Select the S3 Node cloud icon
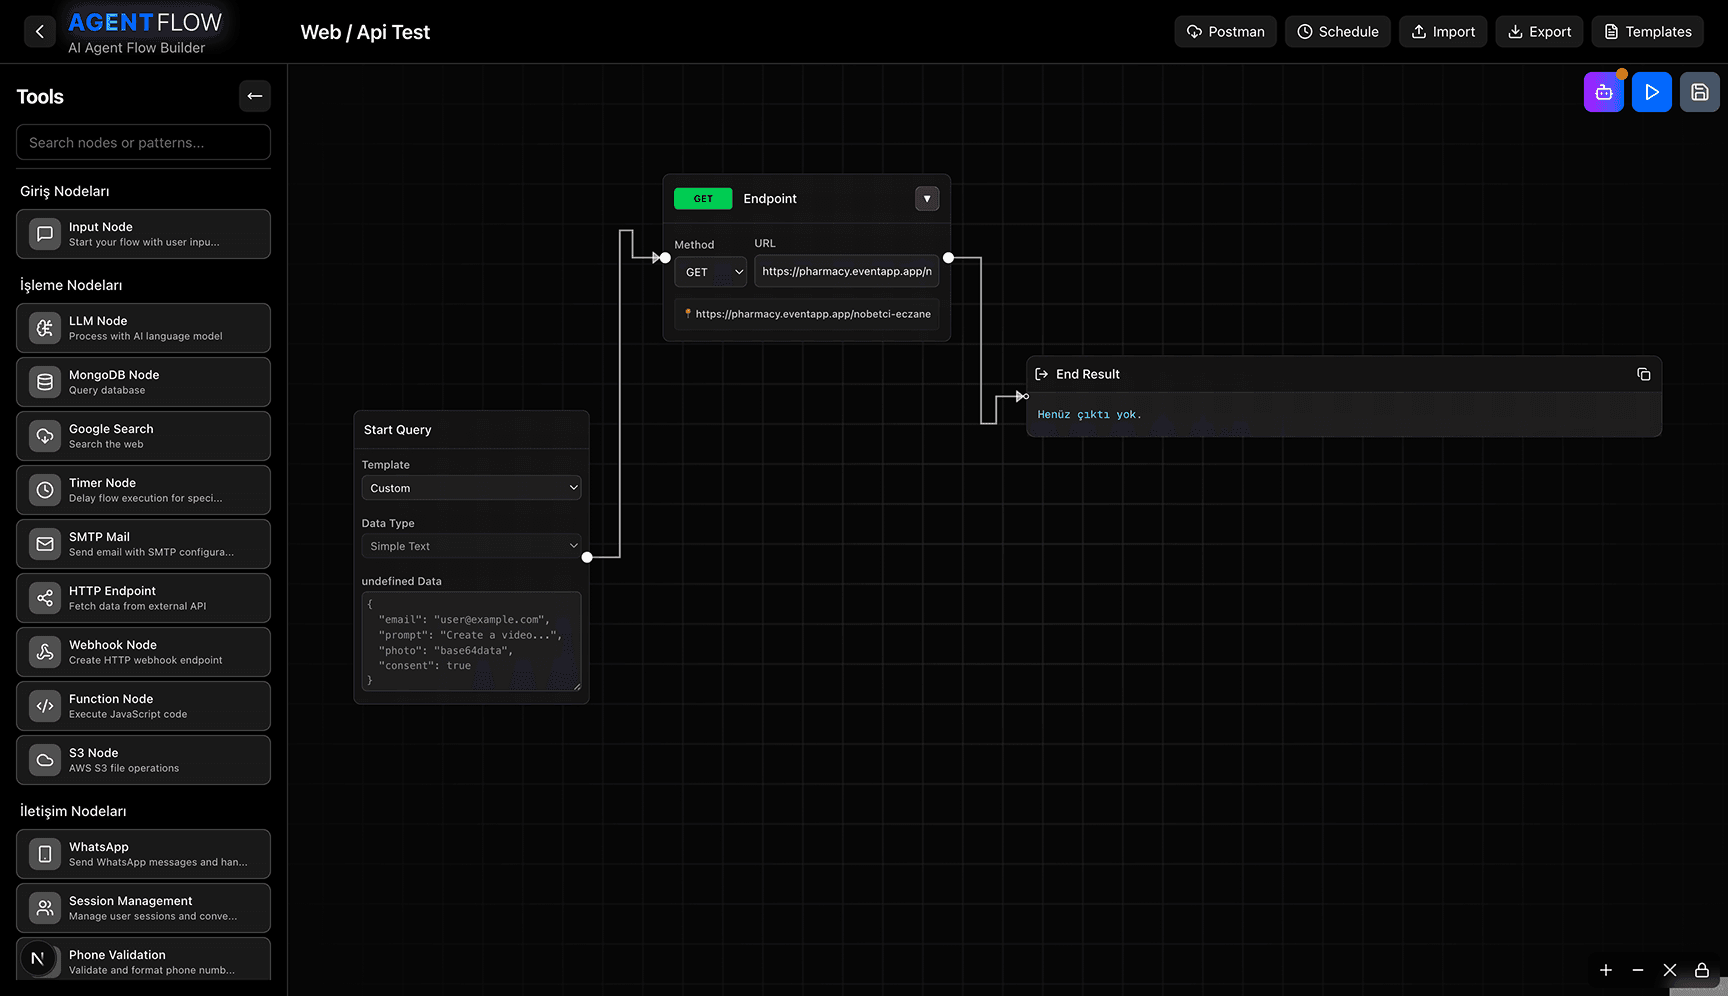Viewport: 1728px width, 996px height. click(x=45, y=760)
